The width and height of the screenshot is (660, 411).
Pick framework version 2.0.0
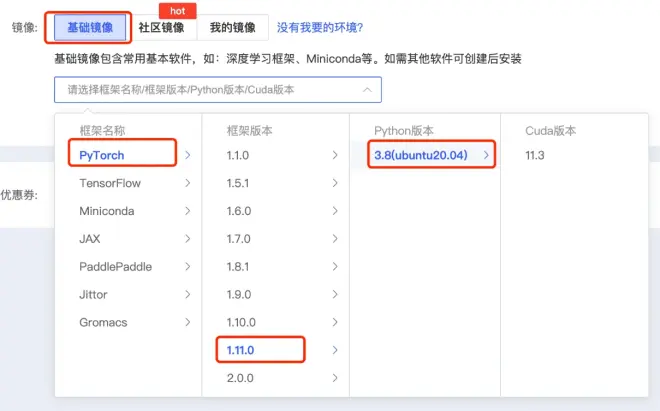pos(240,378)
